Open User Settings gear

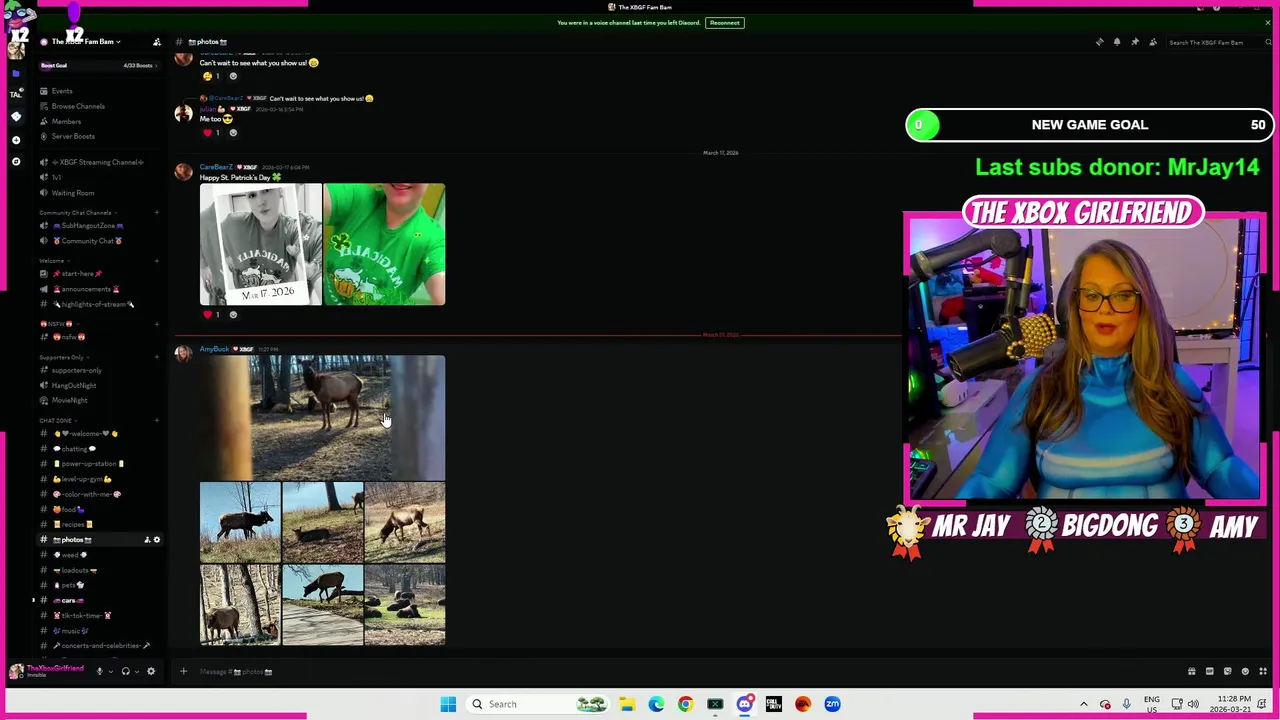[x=151, y=671]
